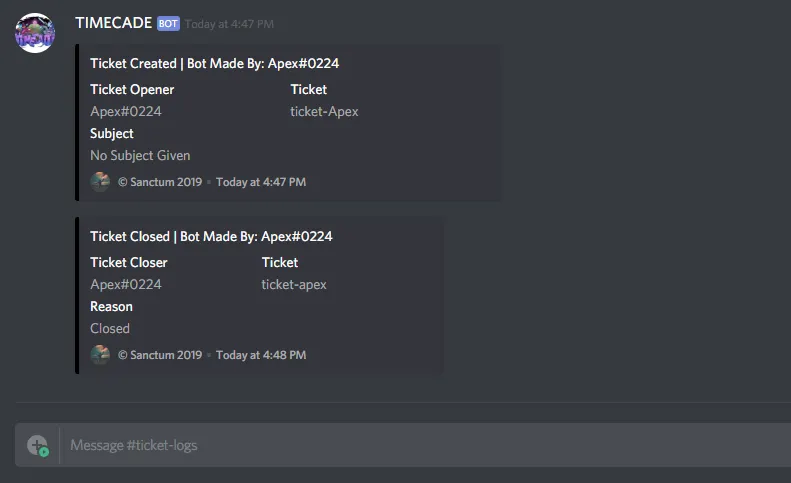This screenshot has height=483, width=791.
Task: Click the message timestamp Today at 4:47 PM
Action: tap(229, 24)
